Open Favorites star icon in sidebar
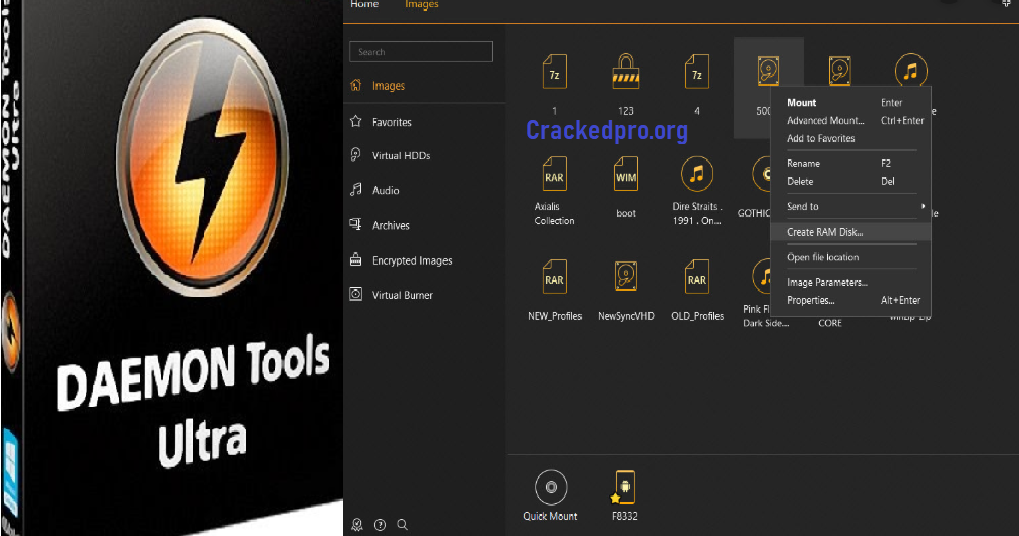 click(x=355, y=121)
